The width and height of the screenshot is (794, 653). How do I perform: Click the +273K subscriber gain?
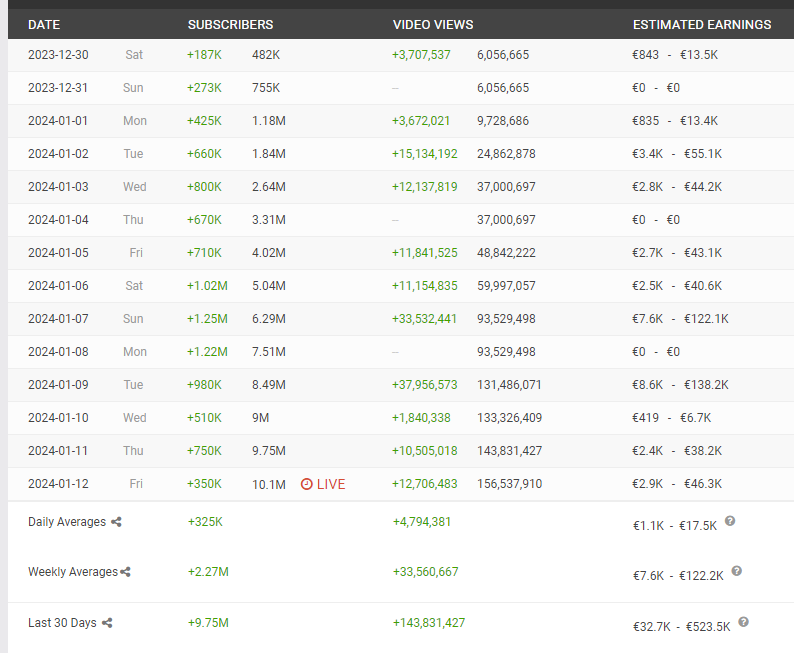pos(204,88)
